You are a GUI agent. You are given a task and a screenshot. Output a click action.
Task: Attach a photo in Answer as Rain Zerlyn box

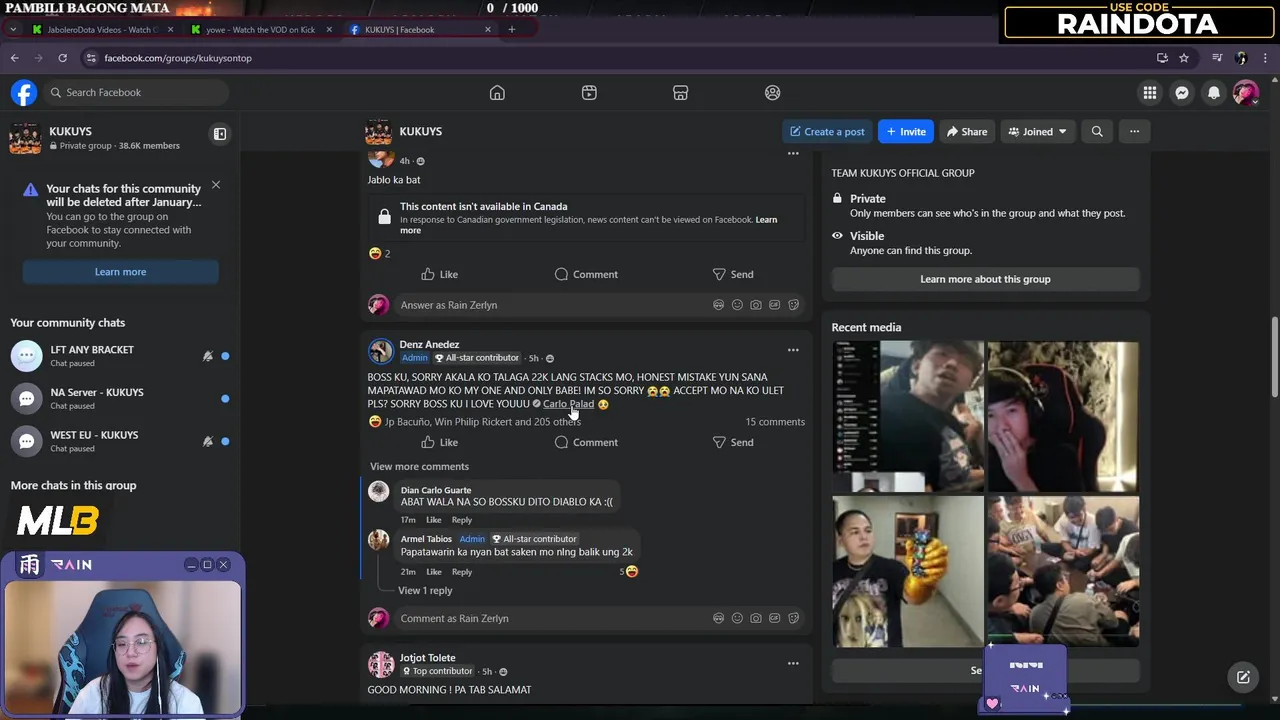tap(756, 305)
